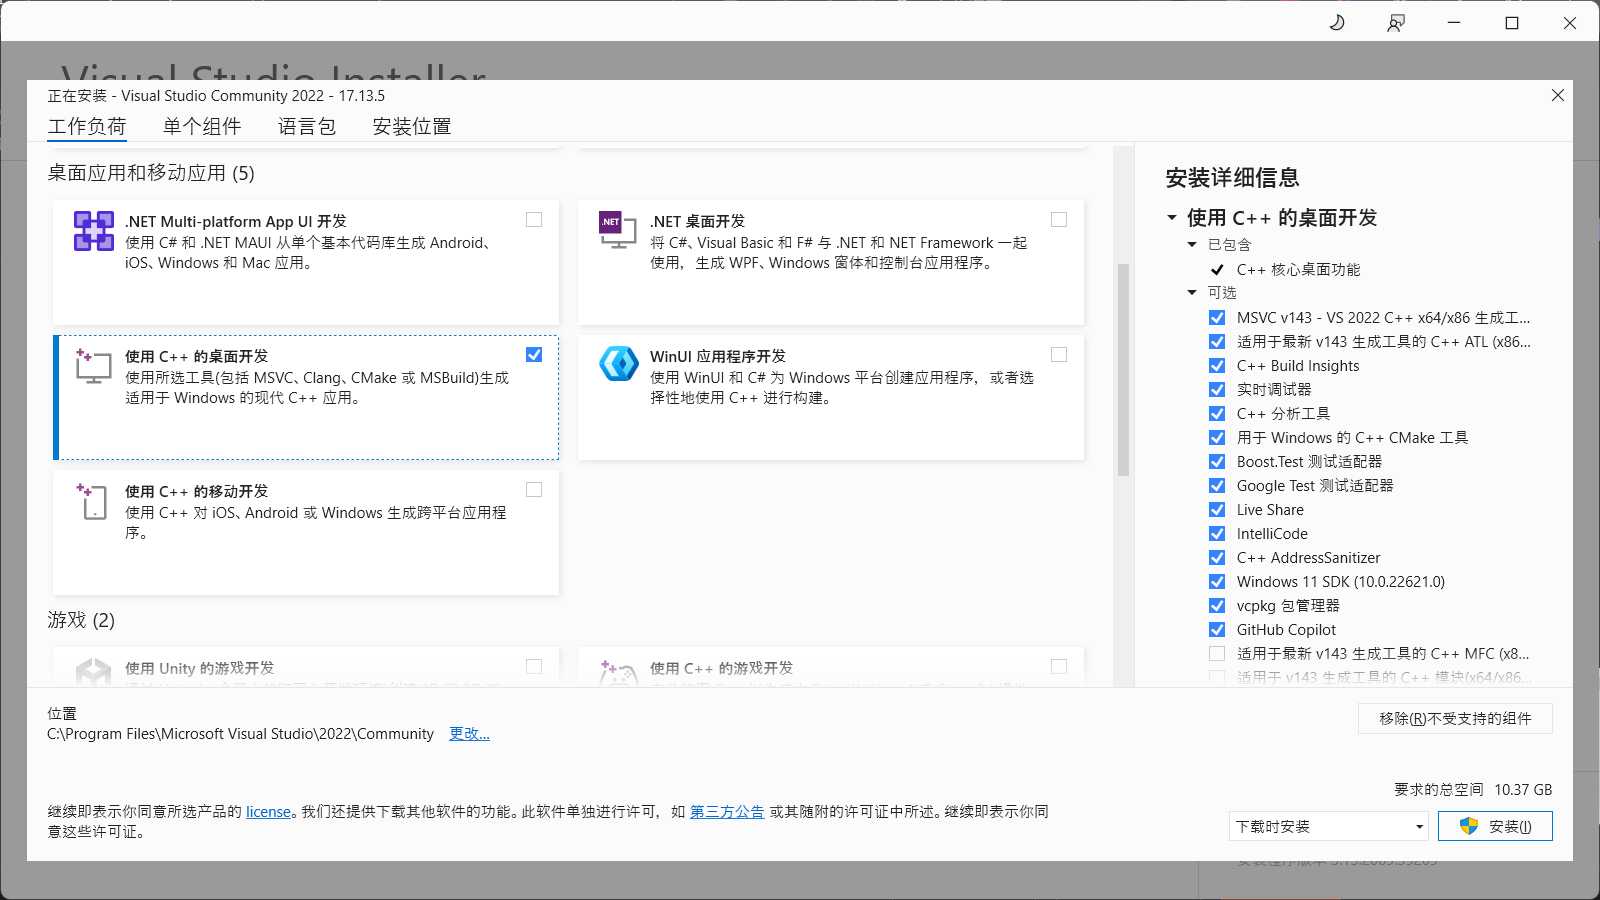Uncheck MSVC v143 build tools component
This screenshot has height=900, width=1600.
(x=1217, y=318)
